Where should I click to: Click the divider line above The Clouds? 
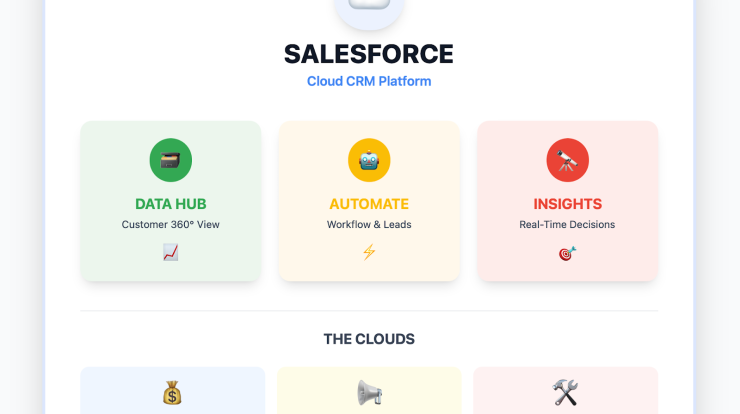(x=369, y=311)
